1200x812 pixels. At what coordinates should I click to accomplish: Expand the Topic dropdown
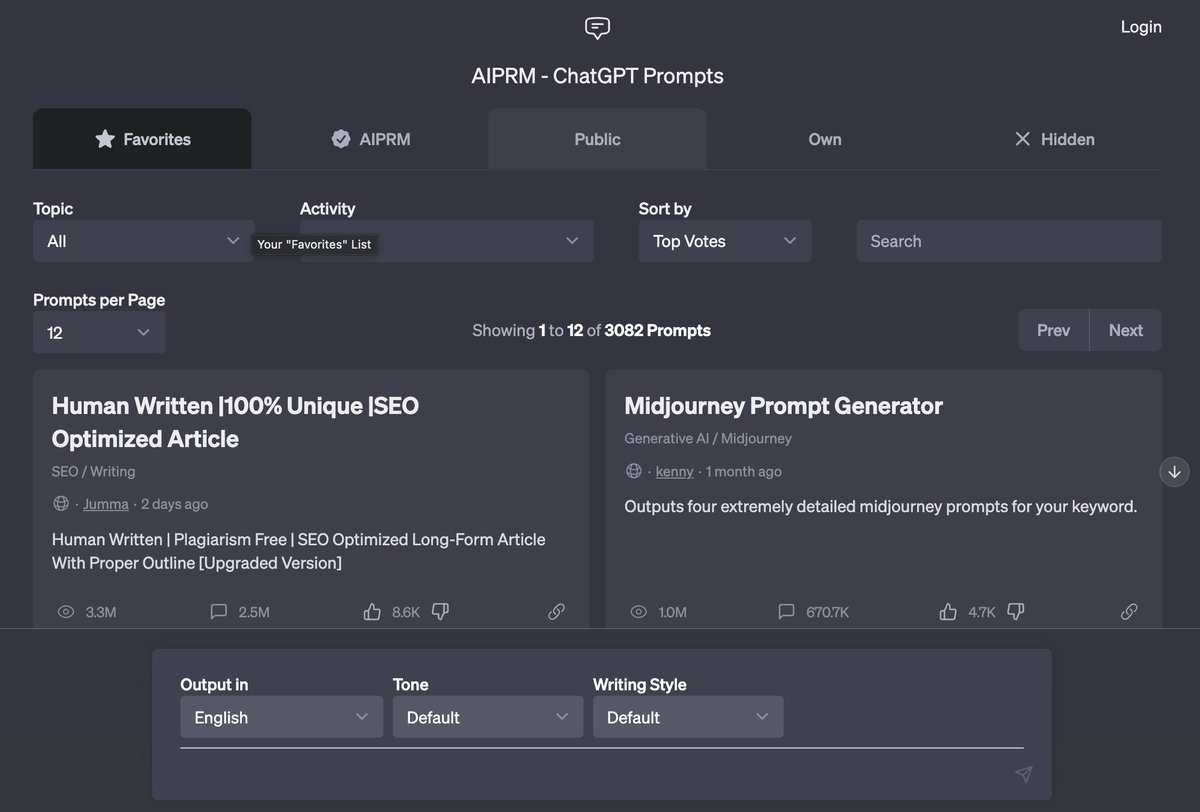tap(143, 241)
